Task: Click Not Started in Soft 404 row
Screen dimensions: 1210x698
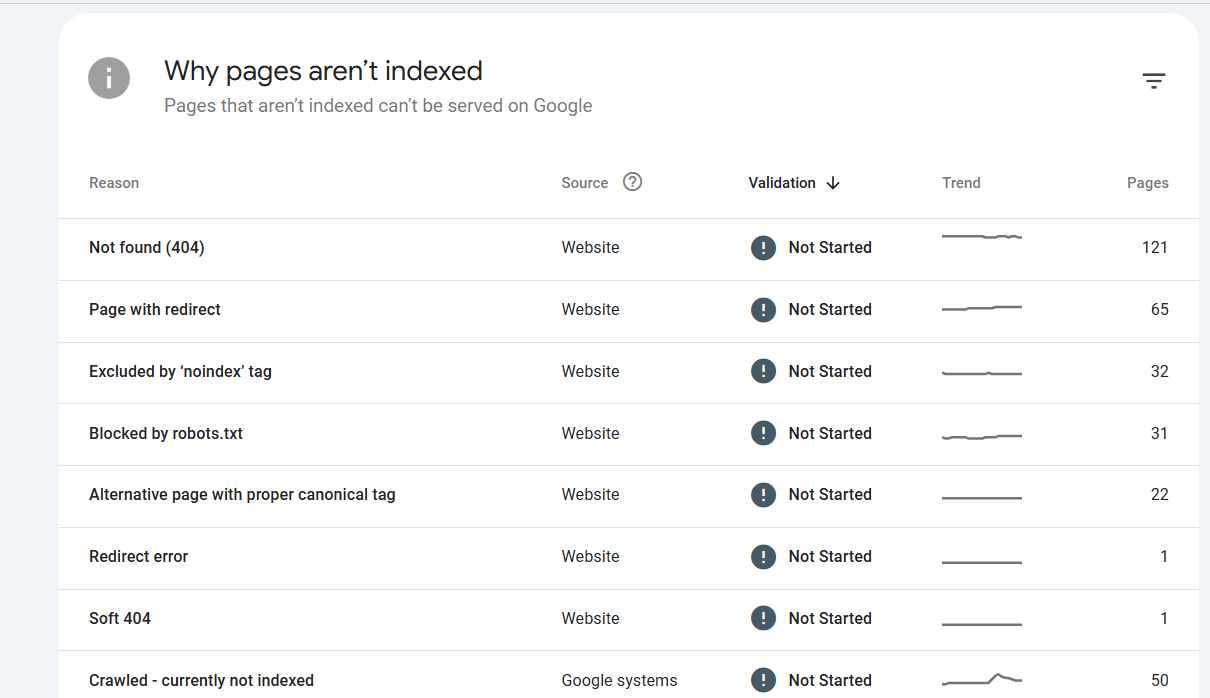Action: tap(830, 618)
